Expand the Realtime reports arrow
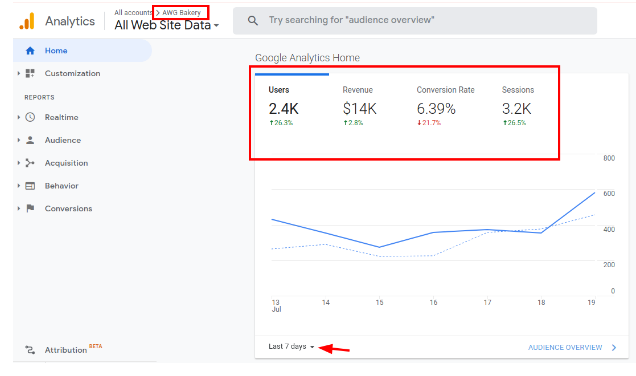The height and width of the screenshot is (376, 636). click(19, 117)
